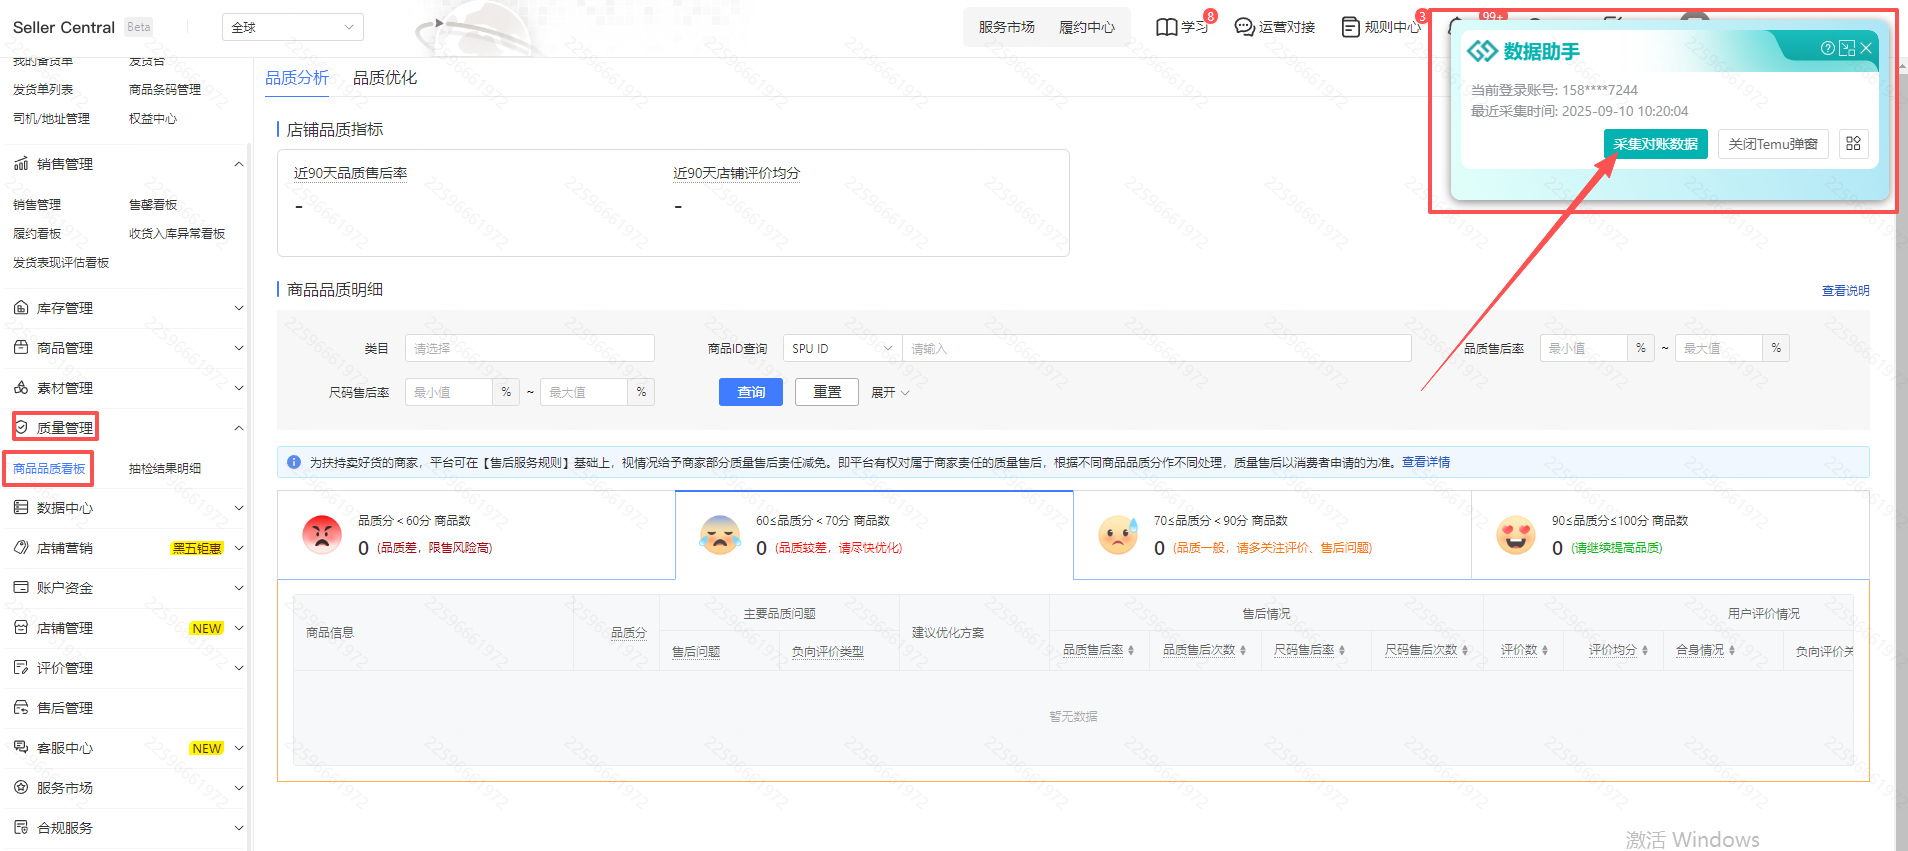Toggle sorting on 评价均分 column
Screen dimensions: 1908x851
point(1644,650)
